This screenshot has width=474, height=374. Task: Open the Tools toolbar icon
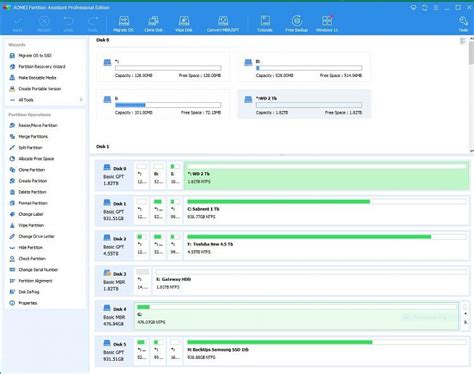point(463,24)
